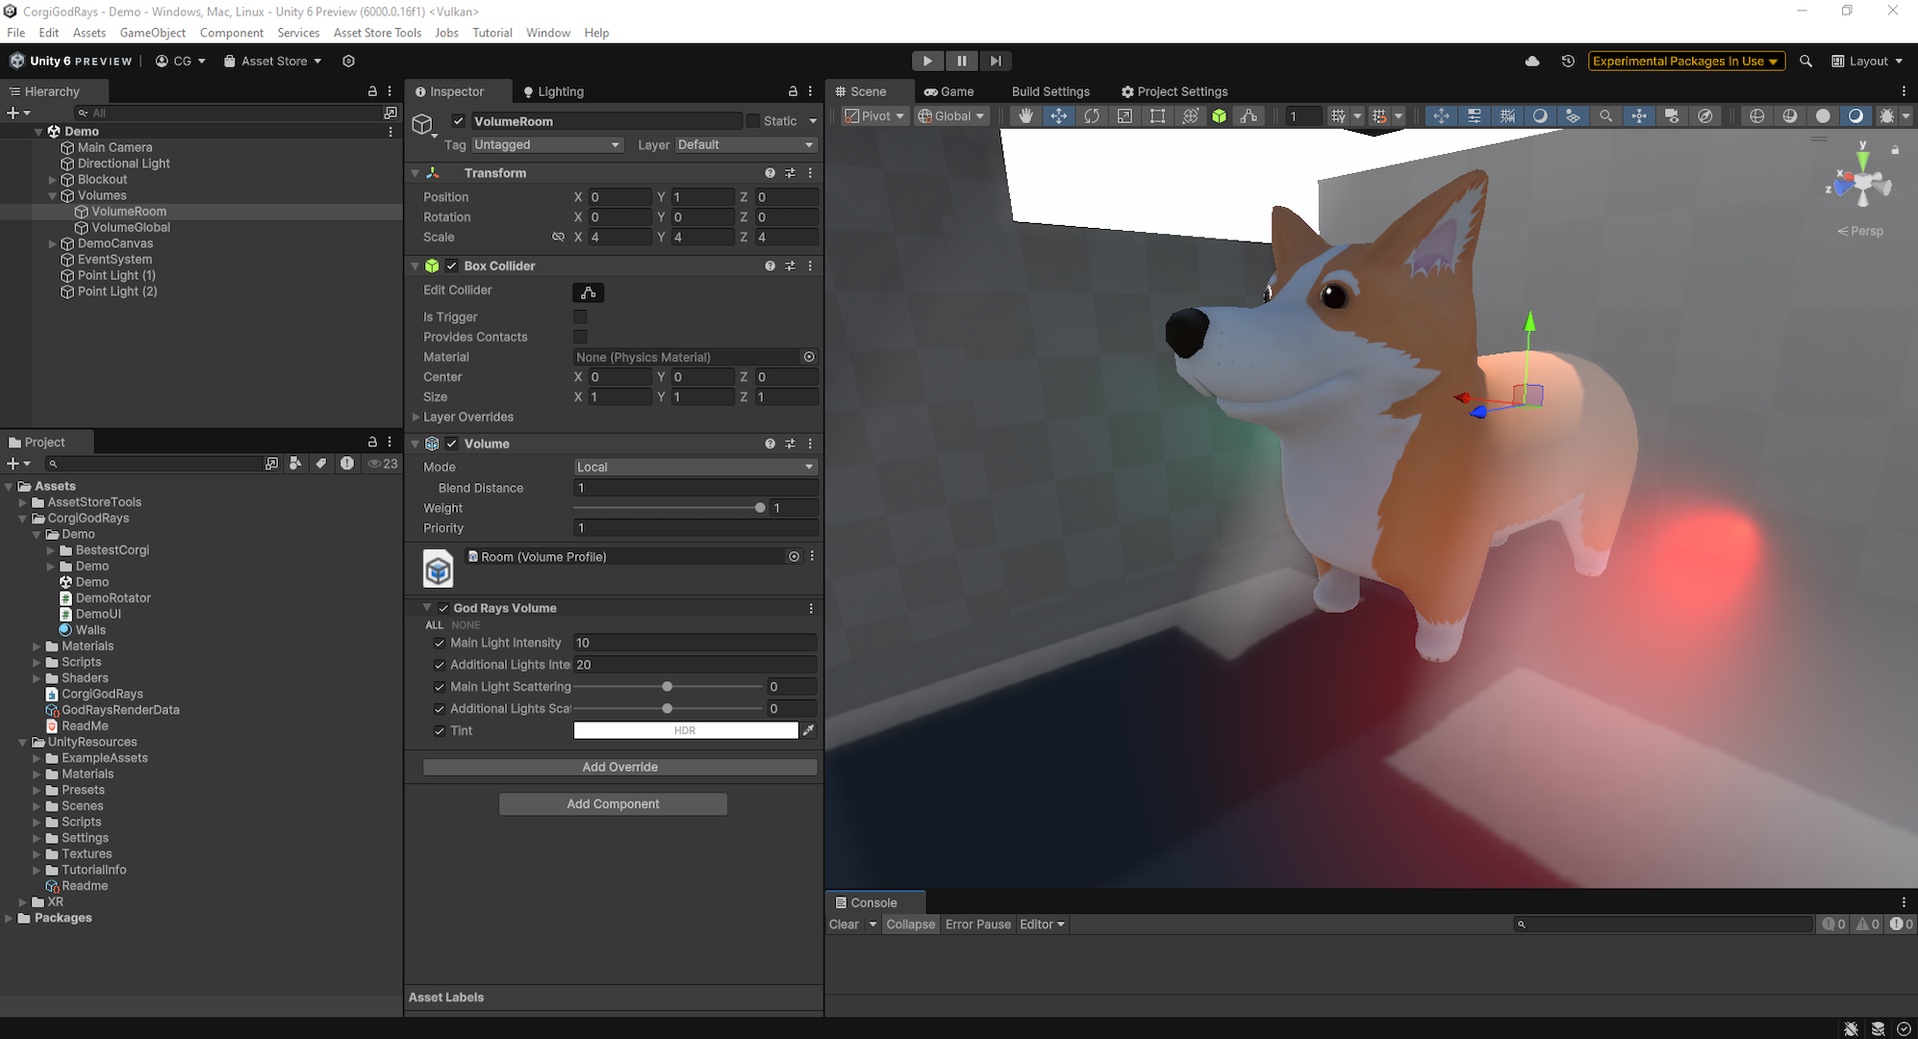Click the Step forward button
Image resolution: width=1918 pixels, height=1039 pixels.
(x=995, y=61)
